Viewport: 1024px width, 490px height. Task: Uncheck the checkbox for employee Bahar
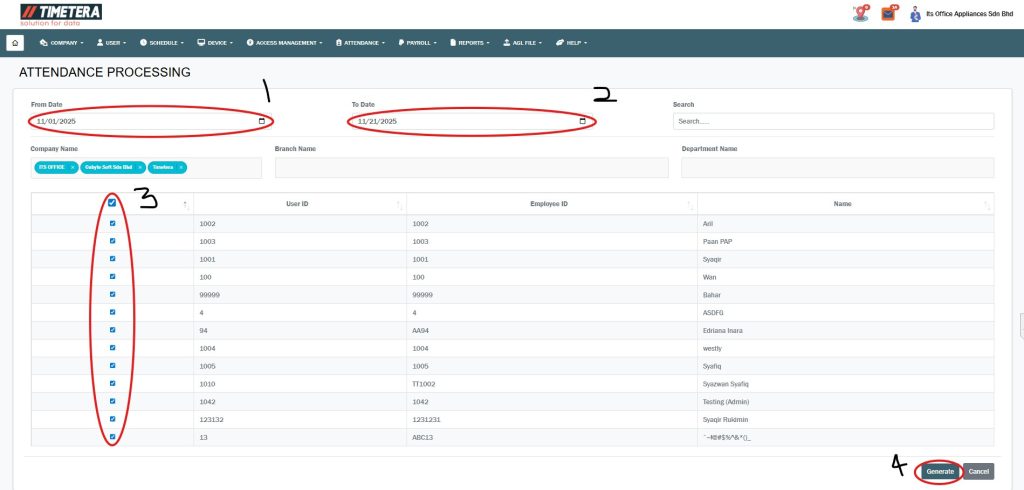pos(112,295)
